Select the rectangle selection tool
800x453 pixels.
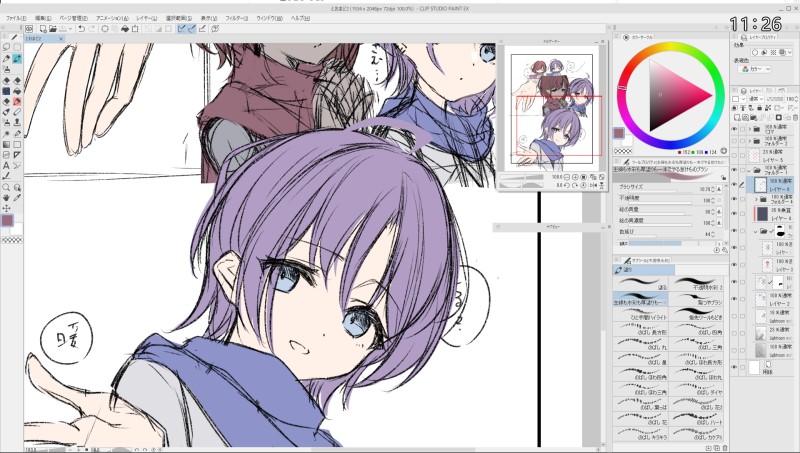point(17,47)
